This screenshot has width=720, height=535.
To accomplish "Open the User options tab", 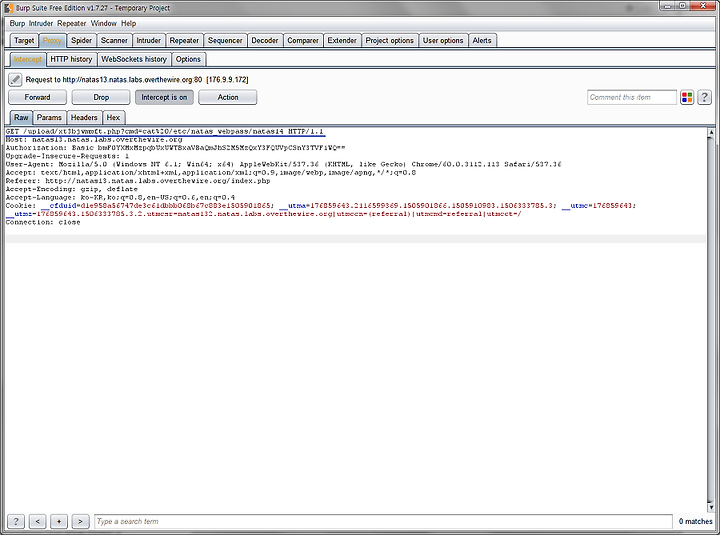I will pyautogui.click(x=443, y=40).
